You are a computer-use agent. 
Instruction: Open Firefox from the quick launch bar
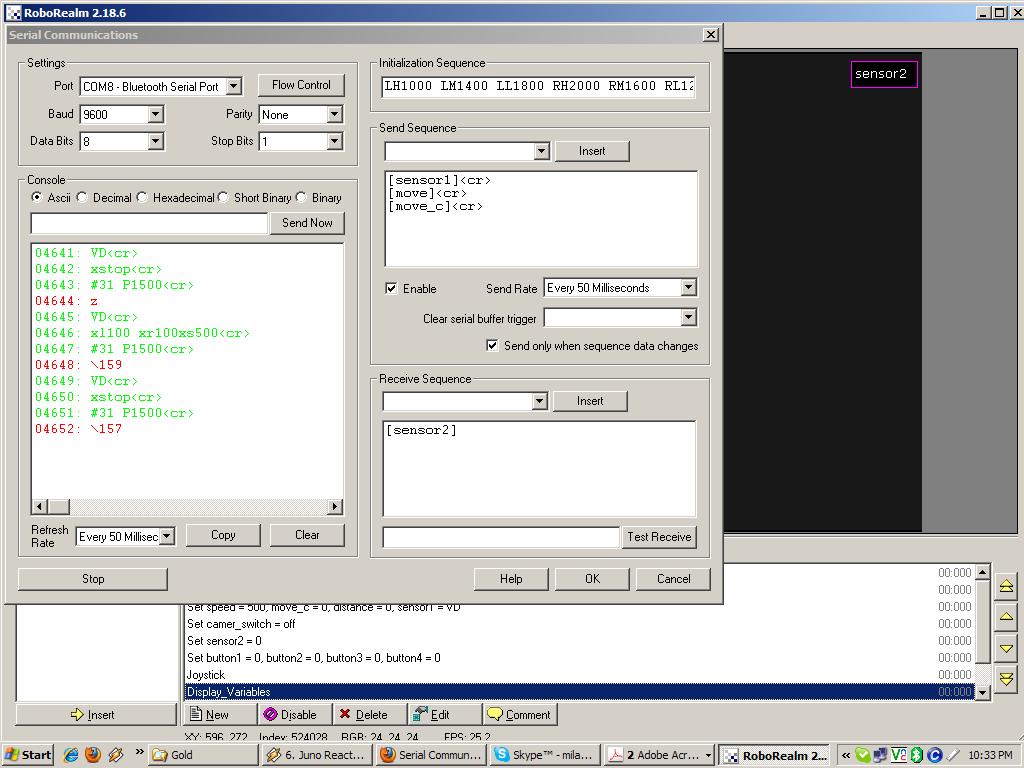(x=93, y=755)
